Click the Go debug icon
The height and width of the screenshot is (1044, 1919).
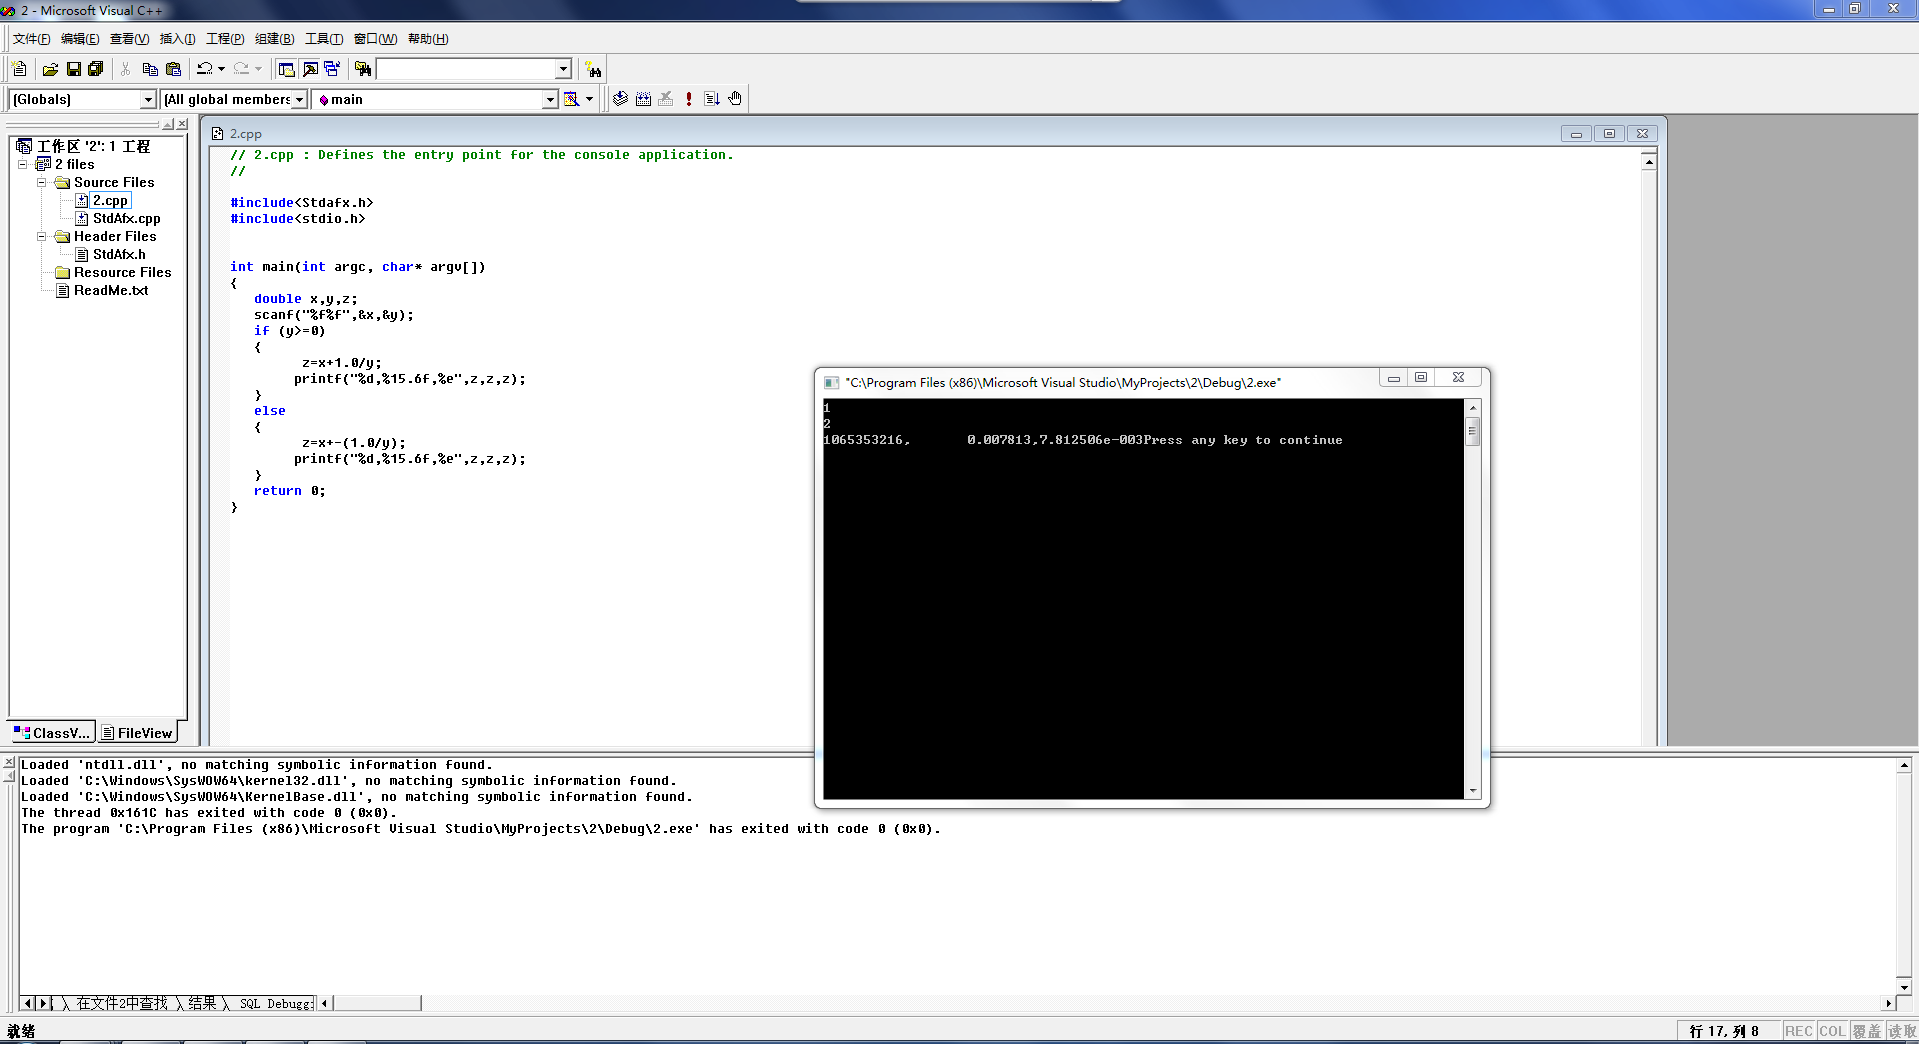[x=712, y=99]
